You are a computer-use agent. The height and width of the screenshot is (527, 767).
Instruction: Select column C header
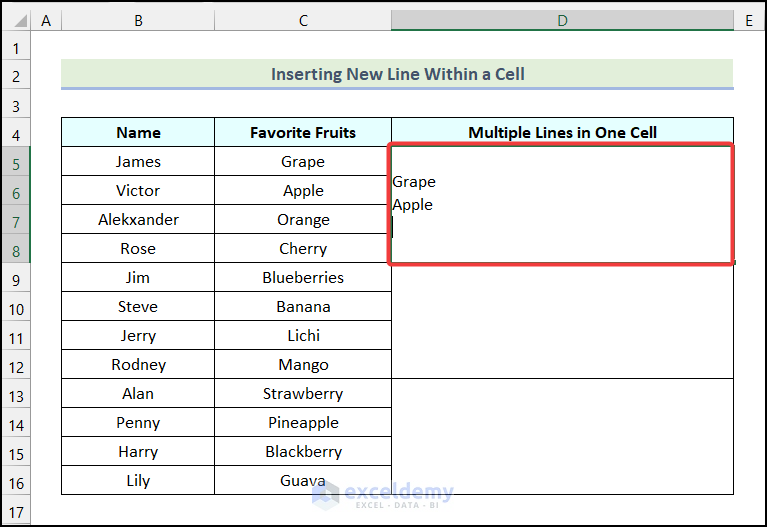302,20
